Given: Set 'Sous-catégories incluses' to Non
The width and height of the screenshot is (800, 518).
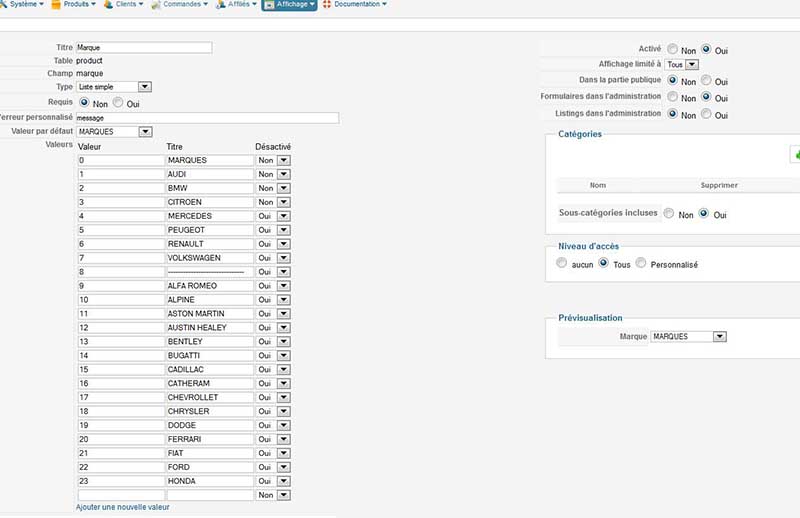Looking at the screenshot, I should point(669,213).
